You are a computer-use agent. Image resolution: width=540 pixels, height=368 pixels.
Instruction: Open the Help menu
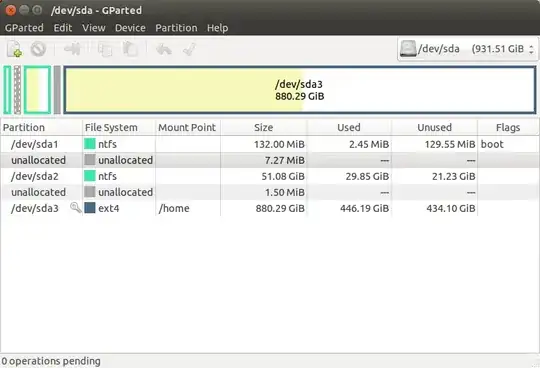pos(217,28)
